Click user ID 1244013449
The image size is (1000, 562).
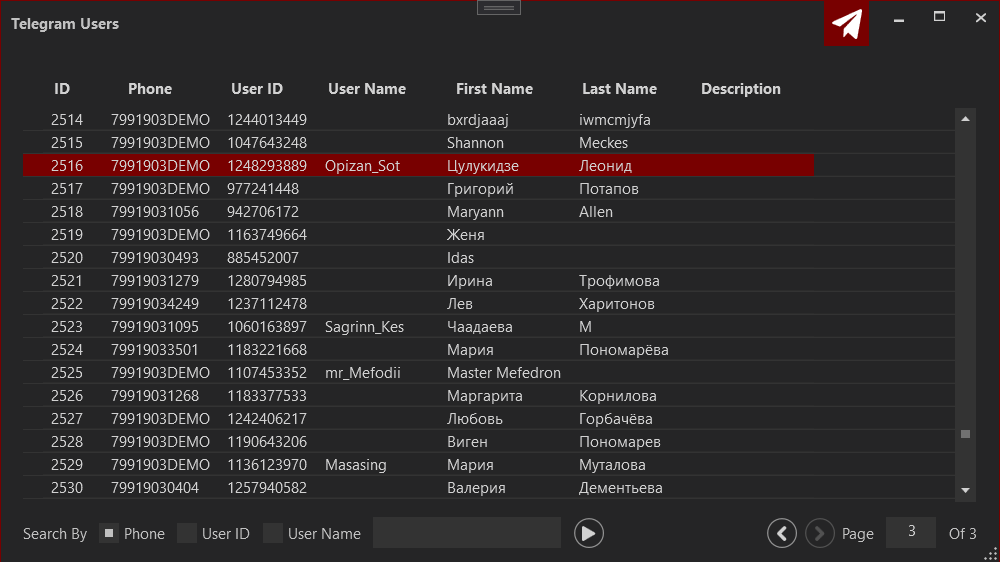tap(267, 120)
